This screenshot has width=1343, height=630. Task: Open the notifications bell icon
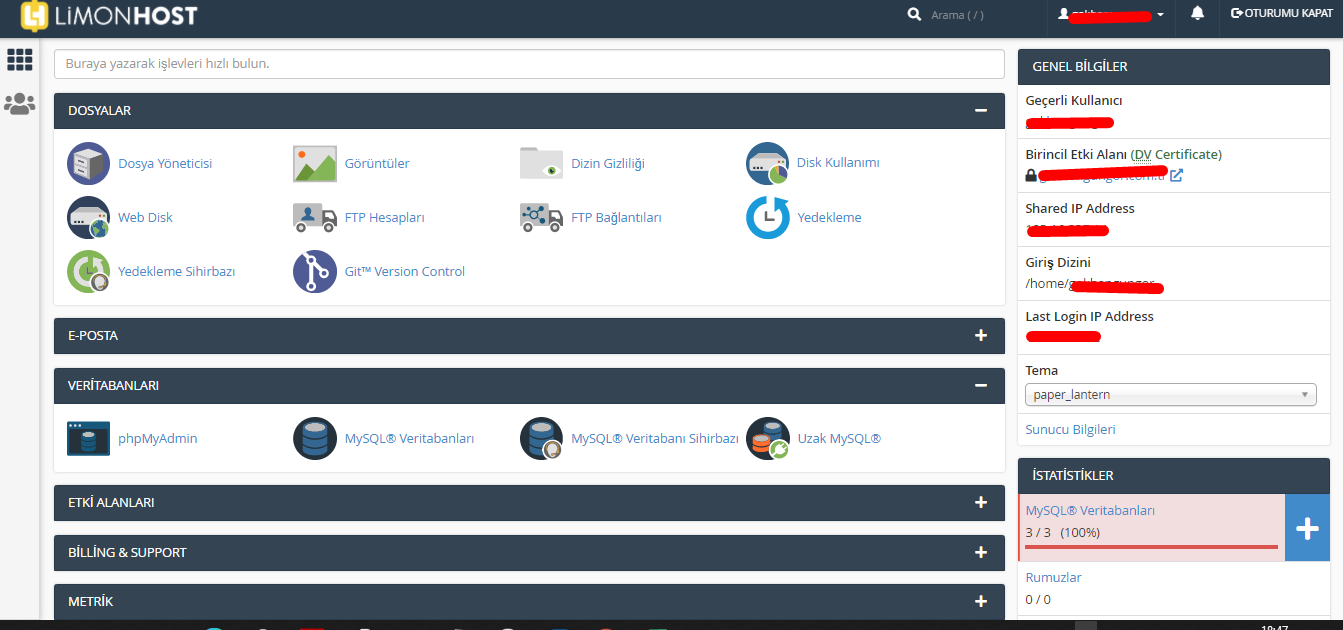1197,13
